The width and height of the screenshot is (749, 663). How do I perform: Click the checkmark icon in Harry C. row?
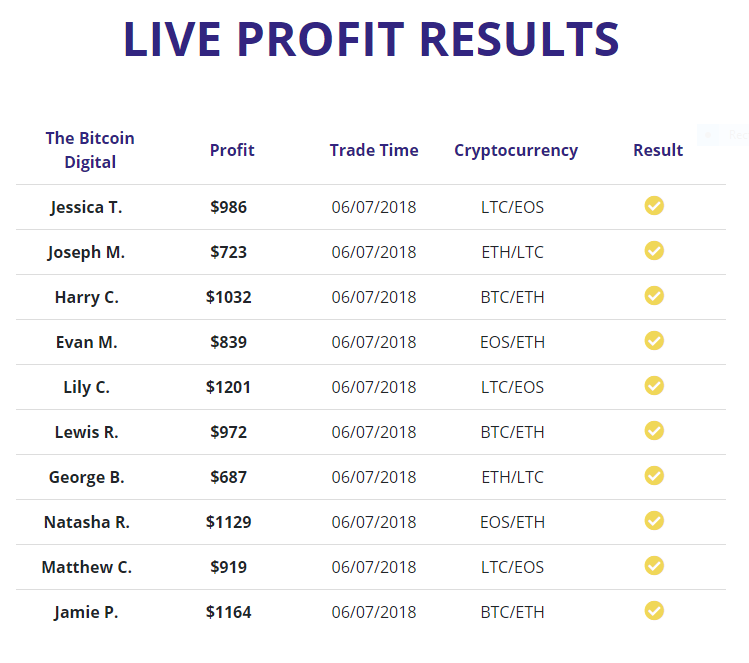tap(654, 296)
